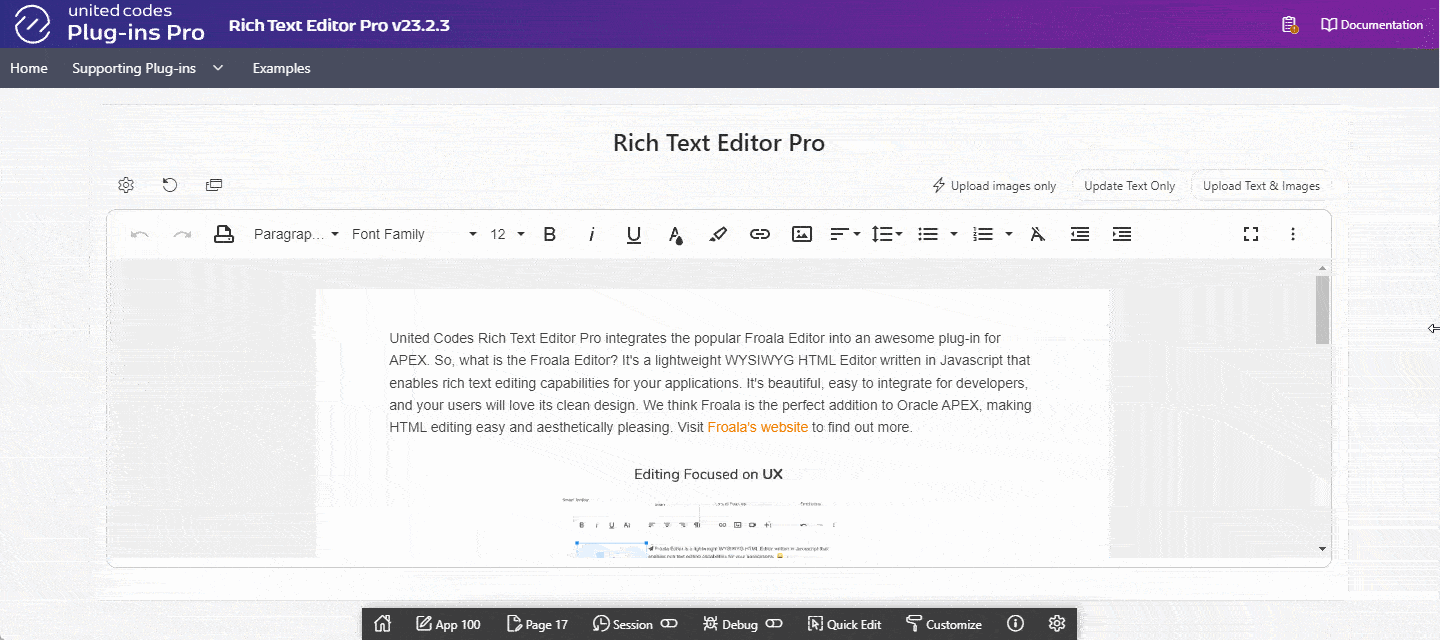Open the font size 12 dropdown
The height and width of the screenshot is (640, 1440).
(507, 234)
